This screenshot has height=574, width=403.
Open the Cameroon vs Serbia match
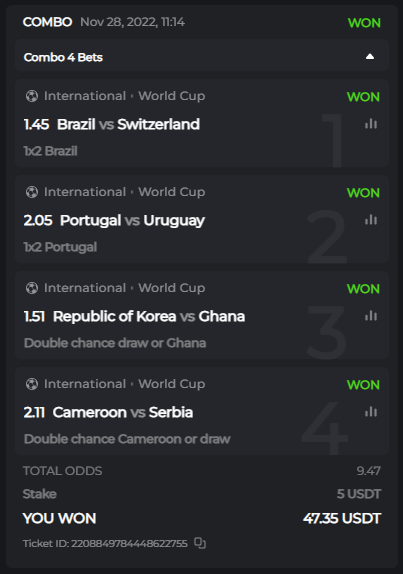tap(123, 412)
